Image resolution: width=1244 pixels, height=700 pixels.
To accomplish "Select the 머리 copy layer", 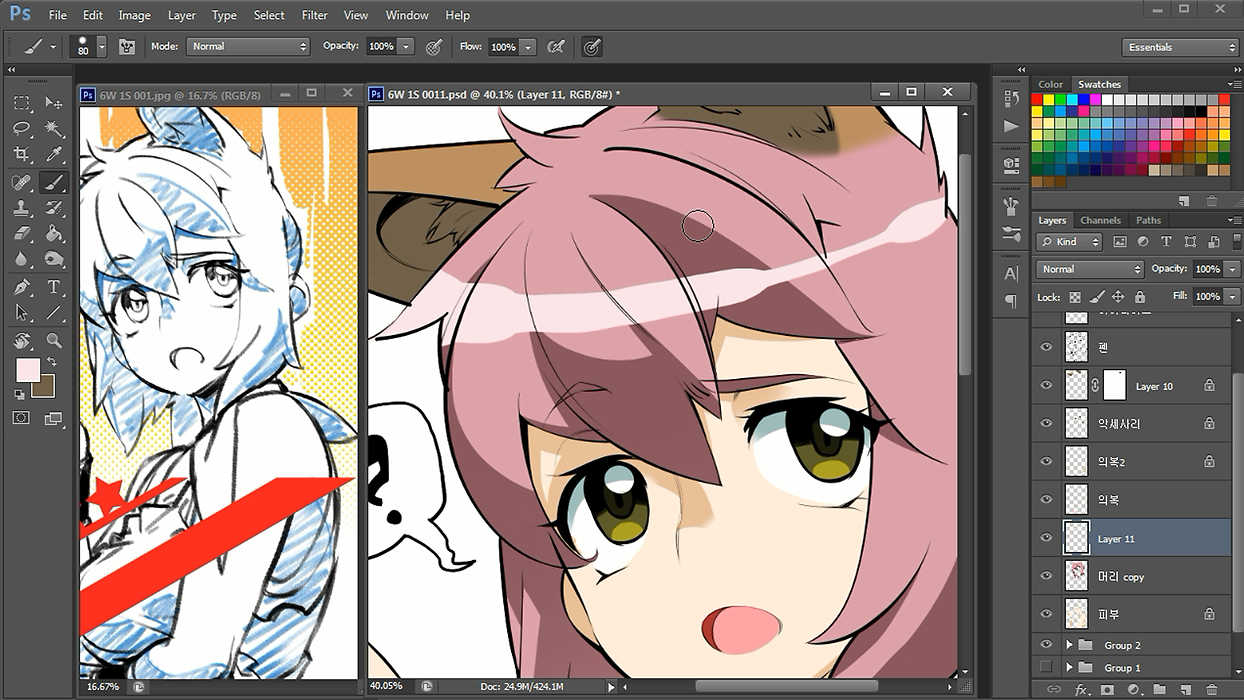I will click(1120, 577).
